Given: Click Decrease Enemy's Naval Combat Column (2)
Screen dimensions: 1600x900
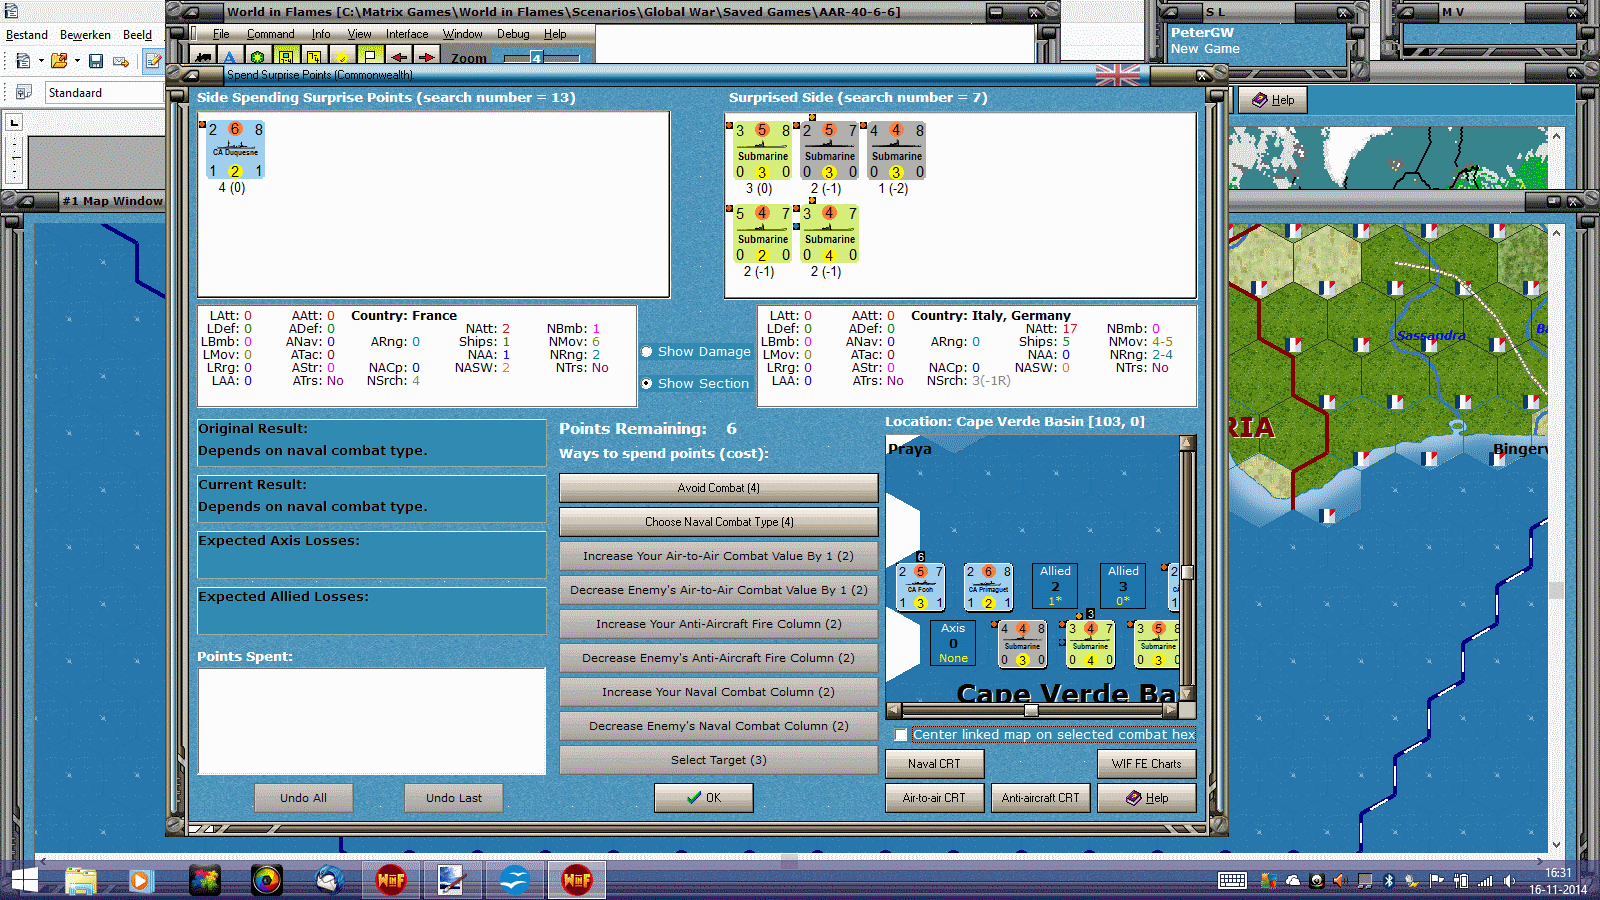Looking at the screenshot, I should [719, 726].
